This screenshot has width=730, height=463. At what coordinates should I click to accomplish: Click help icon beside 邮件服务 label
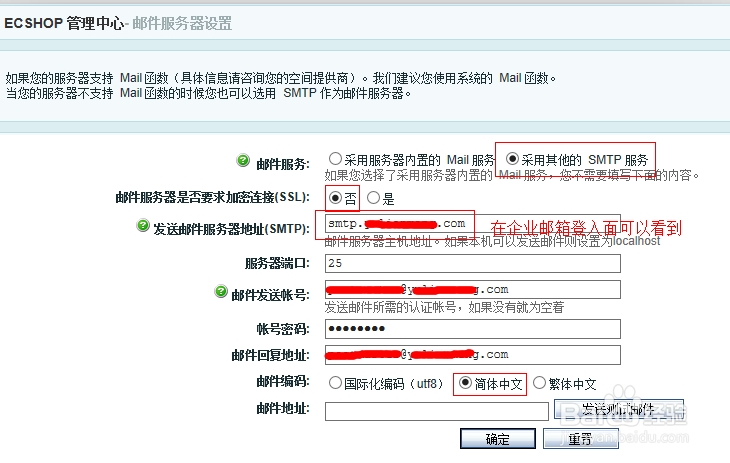243,160
